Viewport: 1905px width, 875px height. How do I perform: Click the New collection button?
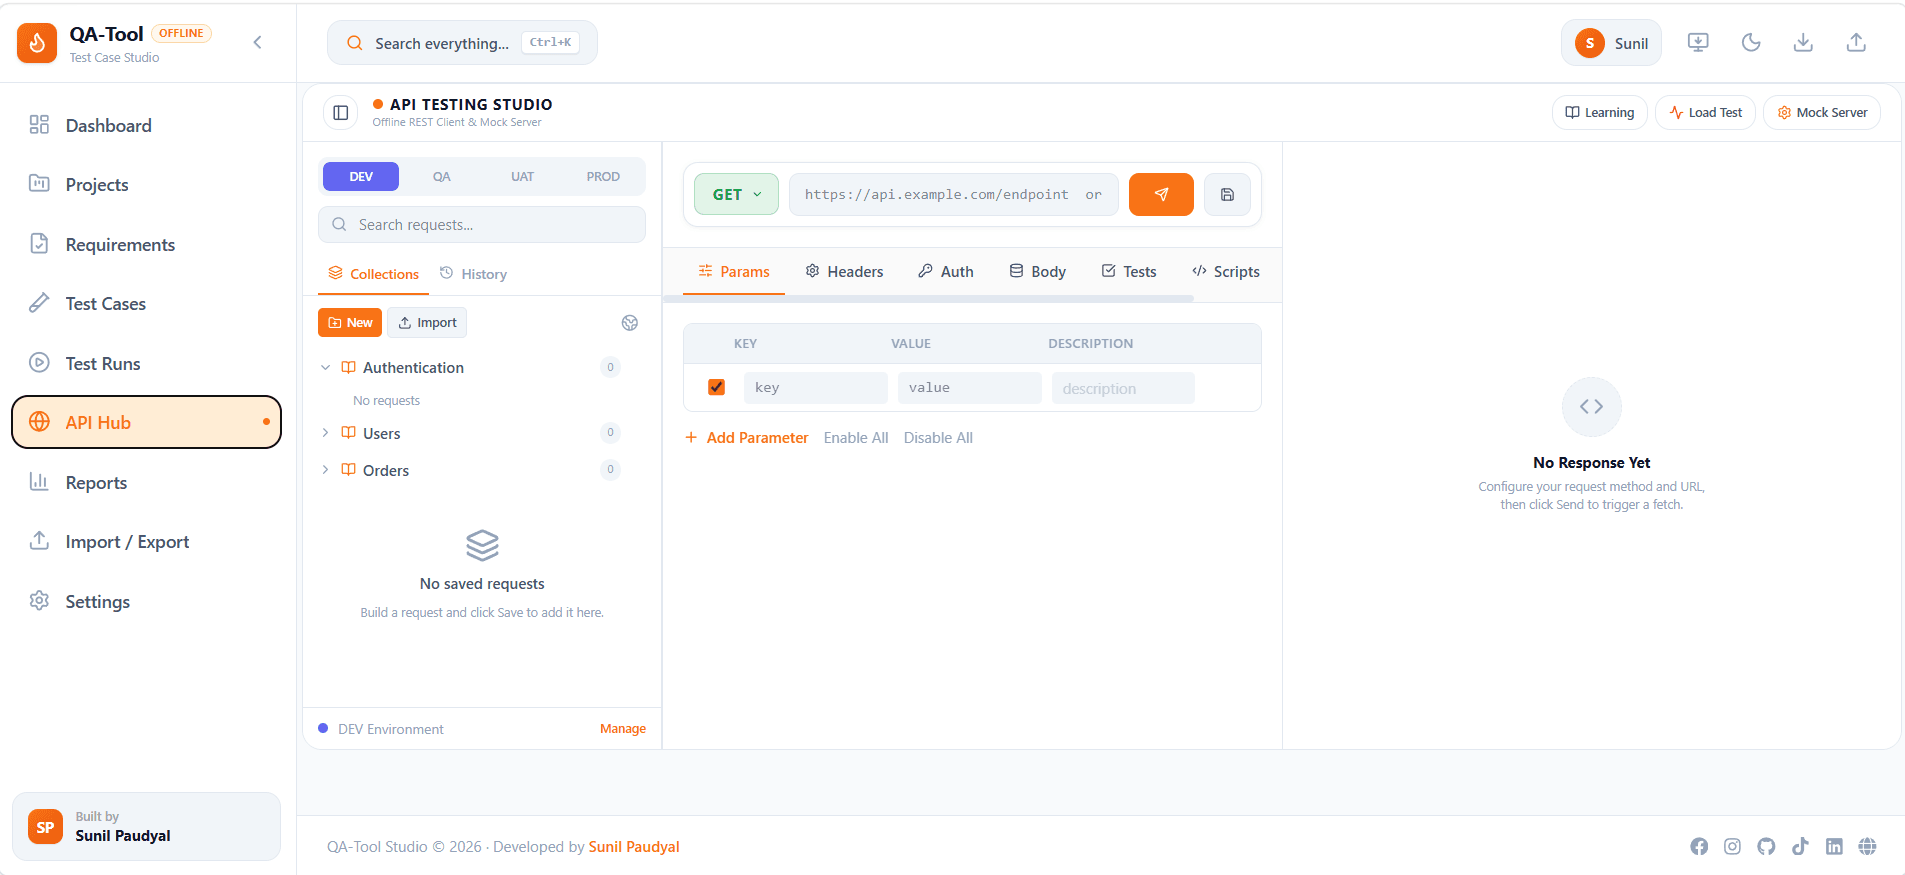pyautogui.click(x=350, y=322)
